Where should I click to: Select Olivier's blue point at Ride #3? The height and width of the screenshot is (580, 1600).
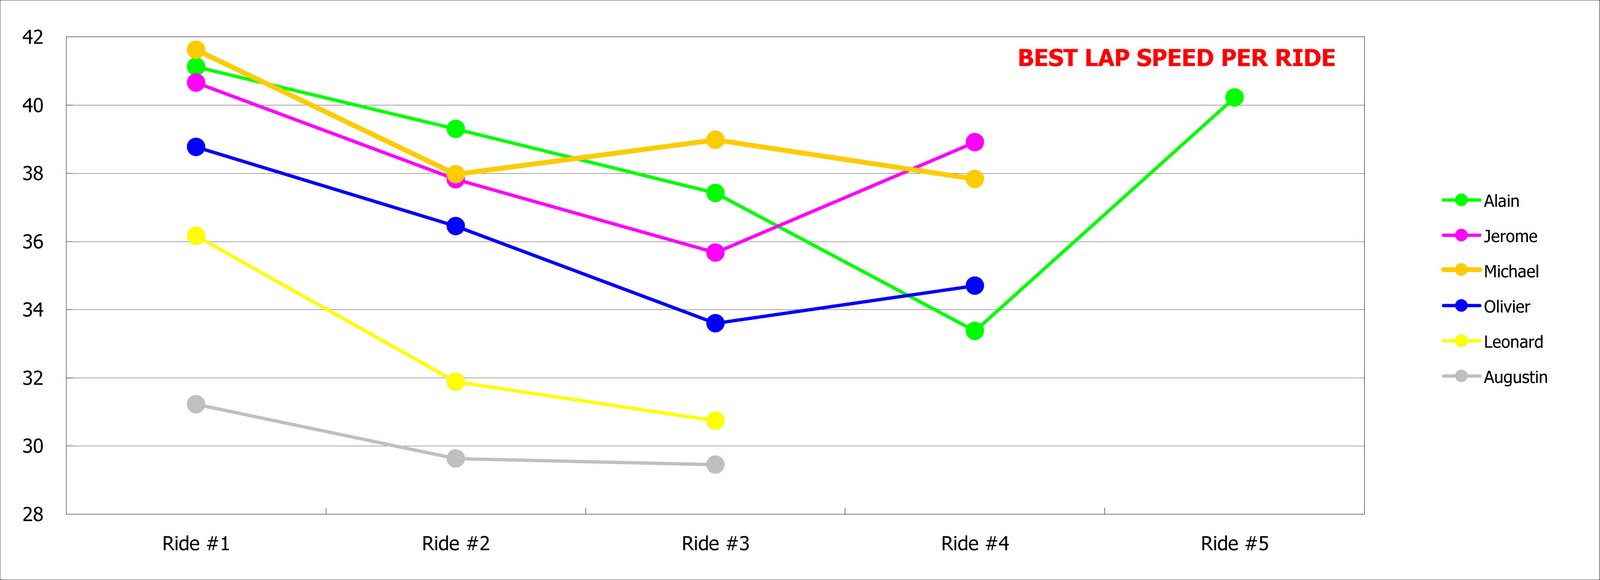715,323
